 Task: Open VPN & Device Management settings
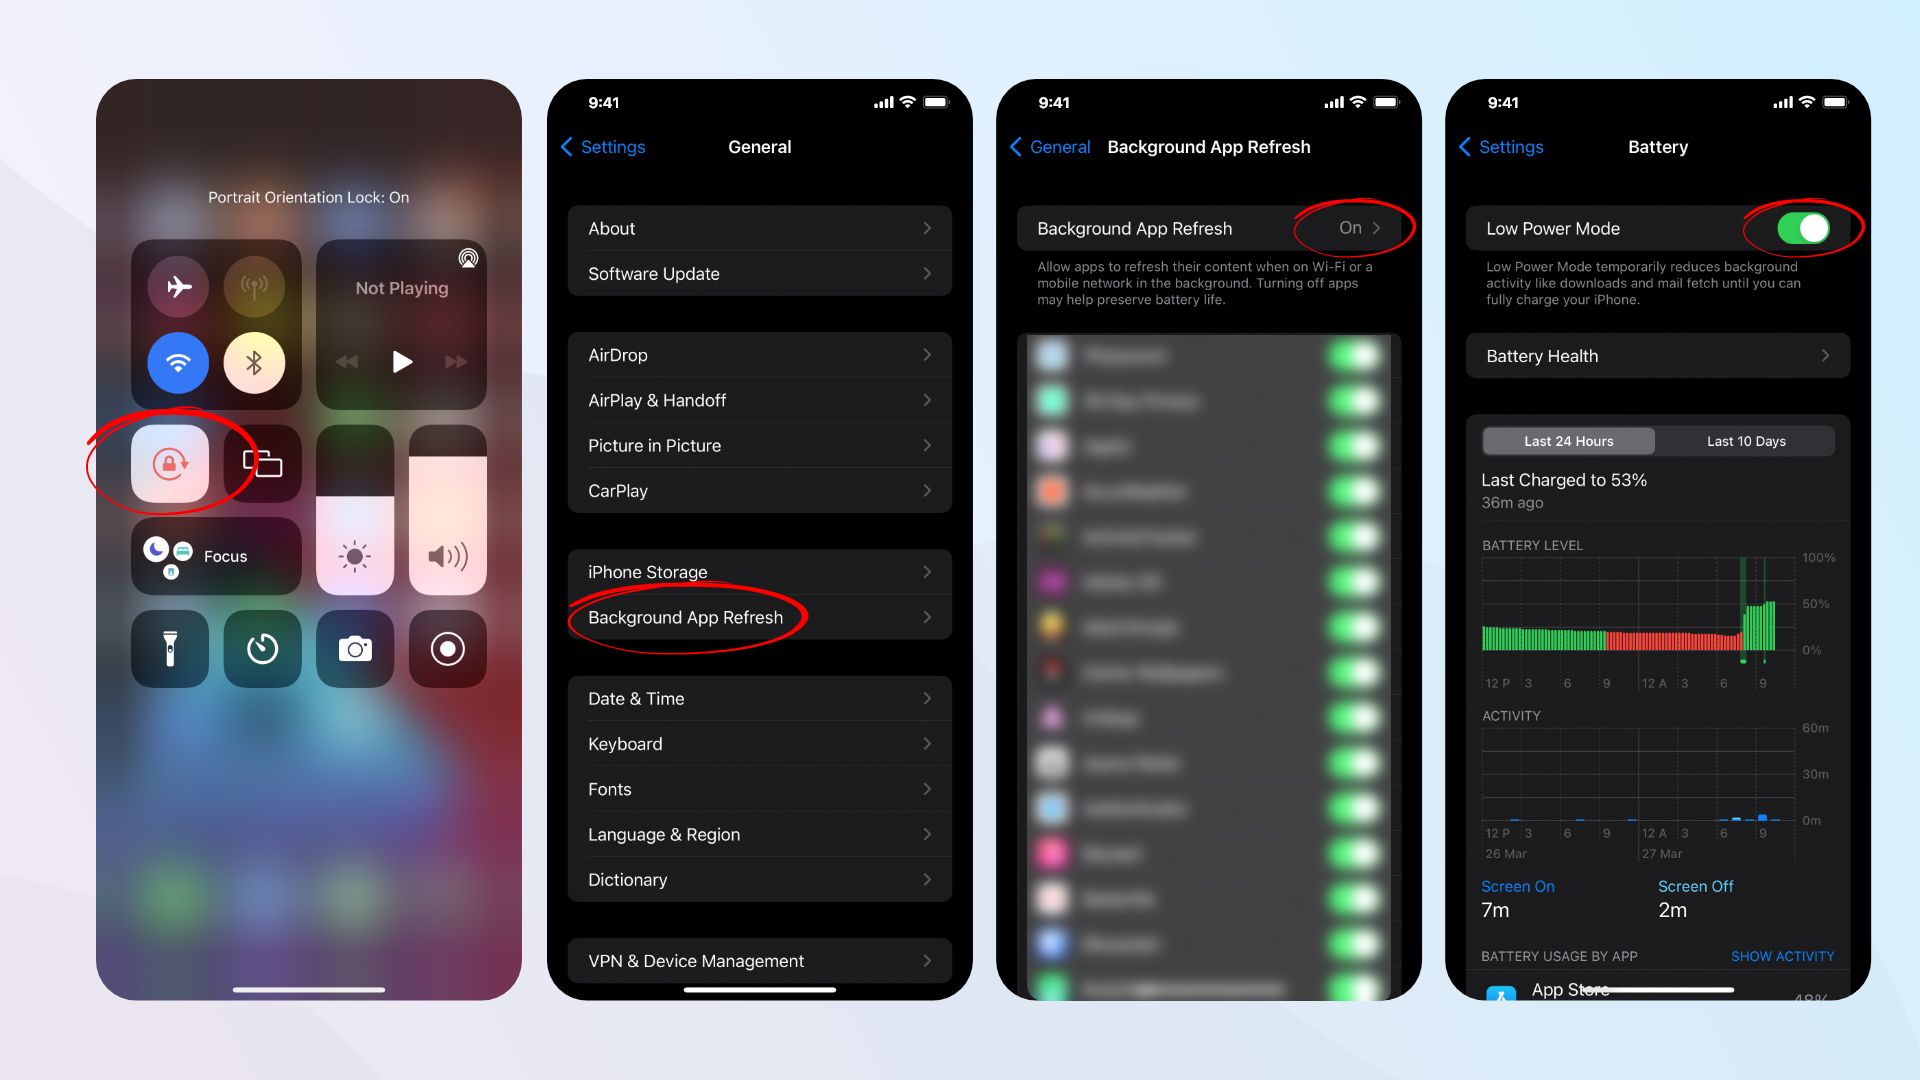758,960
